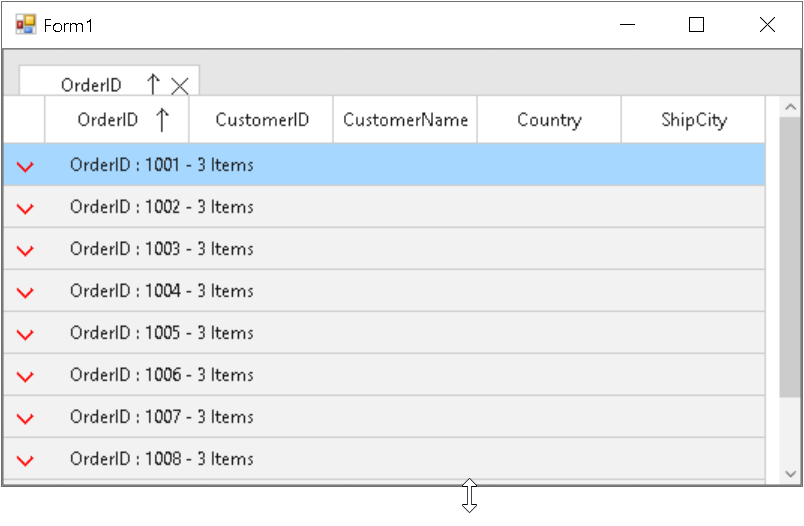
Task: Select the 'OrderID : 1006 - 3 Items' row
Action: click(x=384, y=375)
